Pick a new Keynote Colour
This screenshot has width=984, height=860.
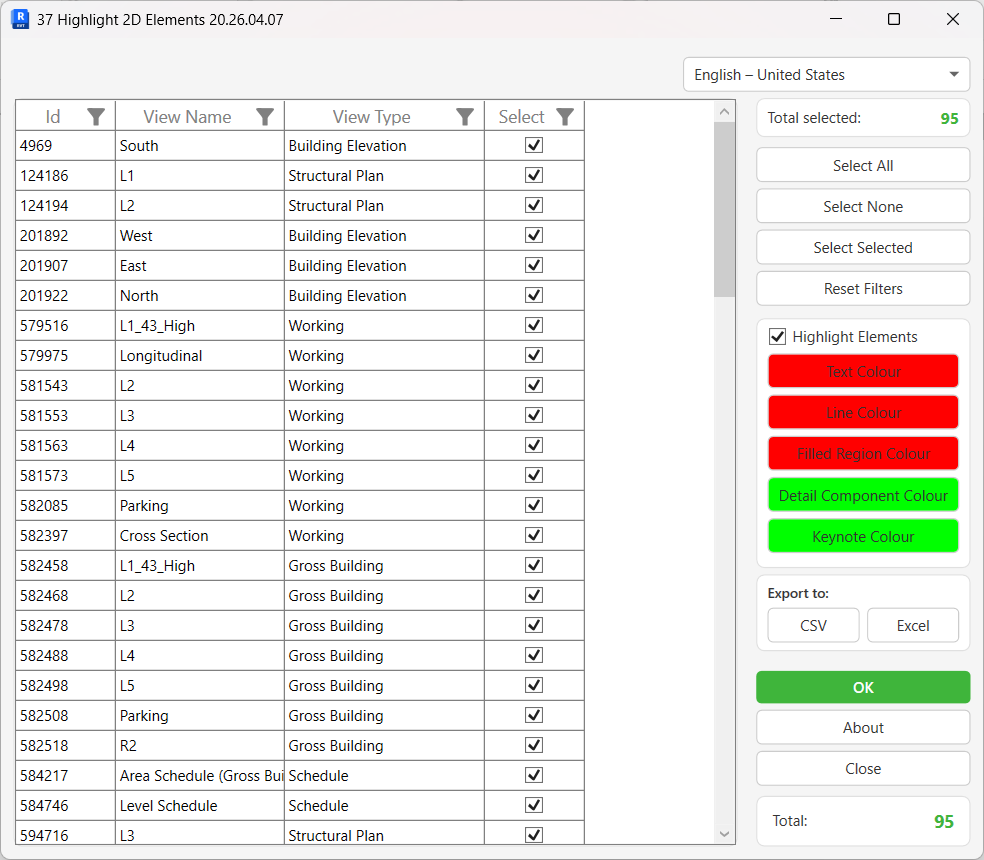coord(862,536)
